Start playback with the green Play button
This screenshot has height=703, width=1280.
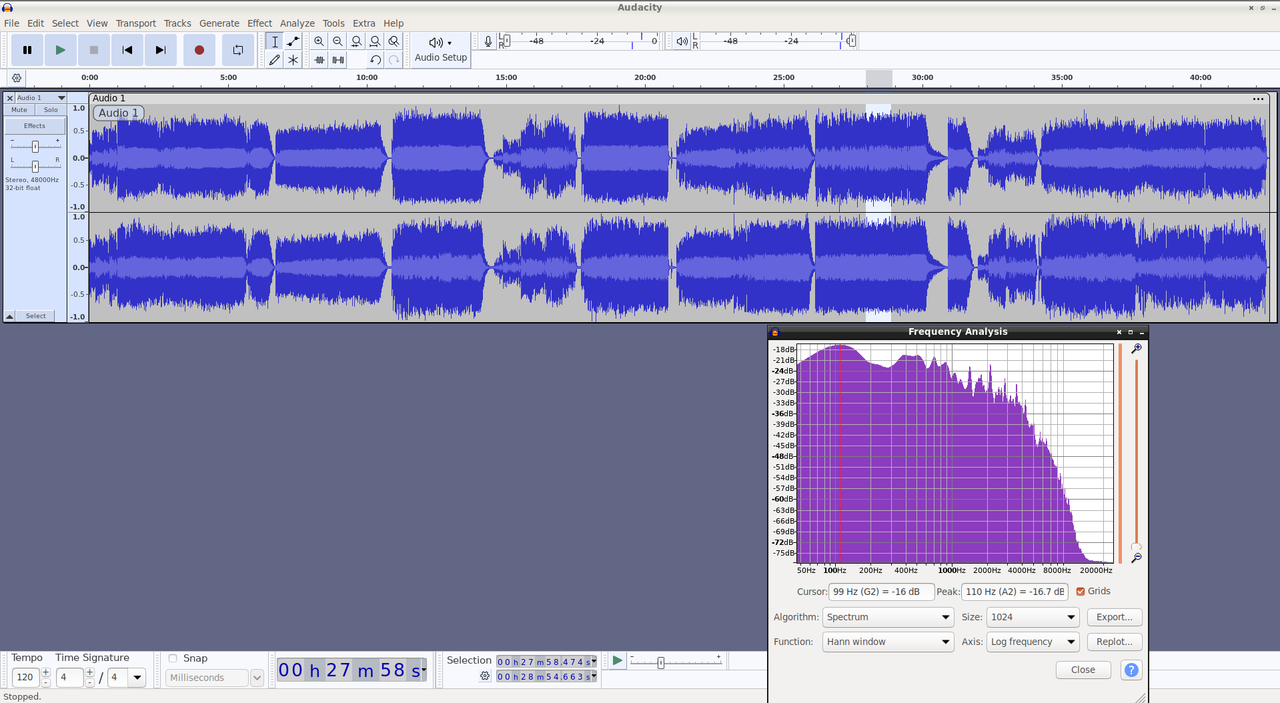(x=60, y=50)
